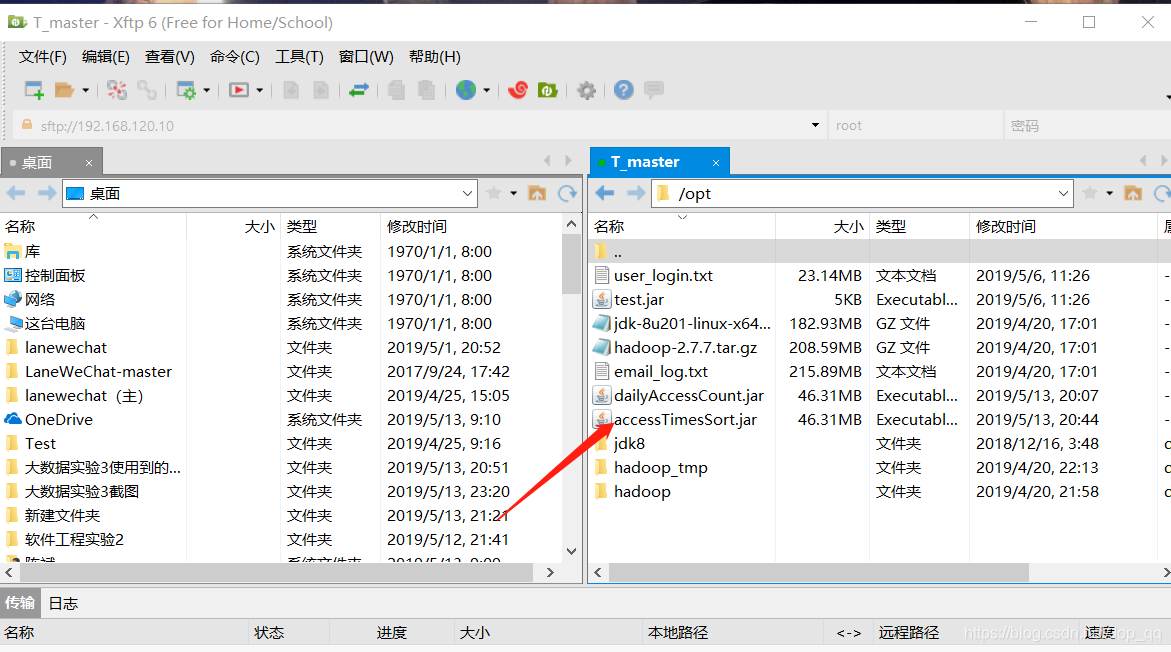Click the Copy toolbar icon

tap(397, 90)
